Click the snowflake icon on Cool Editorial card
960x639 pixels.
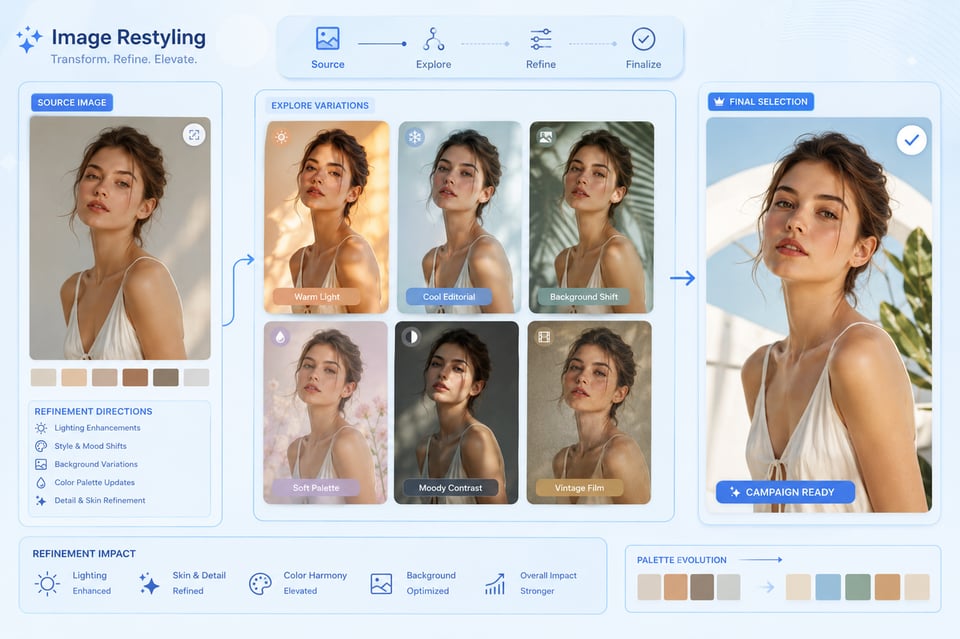pyautogui.click(x=414, y=136)
